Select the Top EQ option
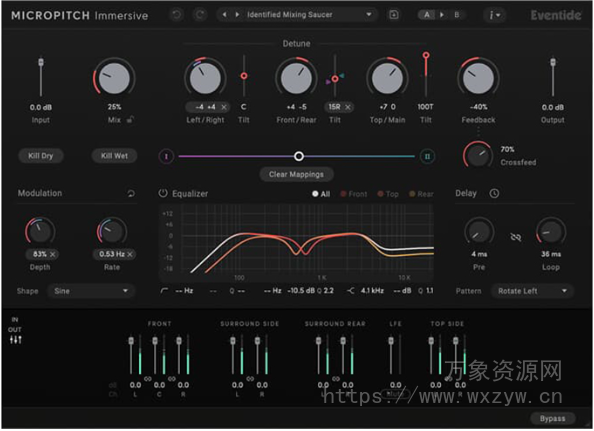Viewport: 594px width, 431px height. point(388,194)
